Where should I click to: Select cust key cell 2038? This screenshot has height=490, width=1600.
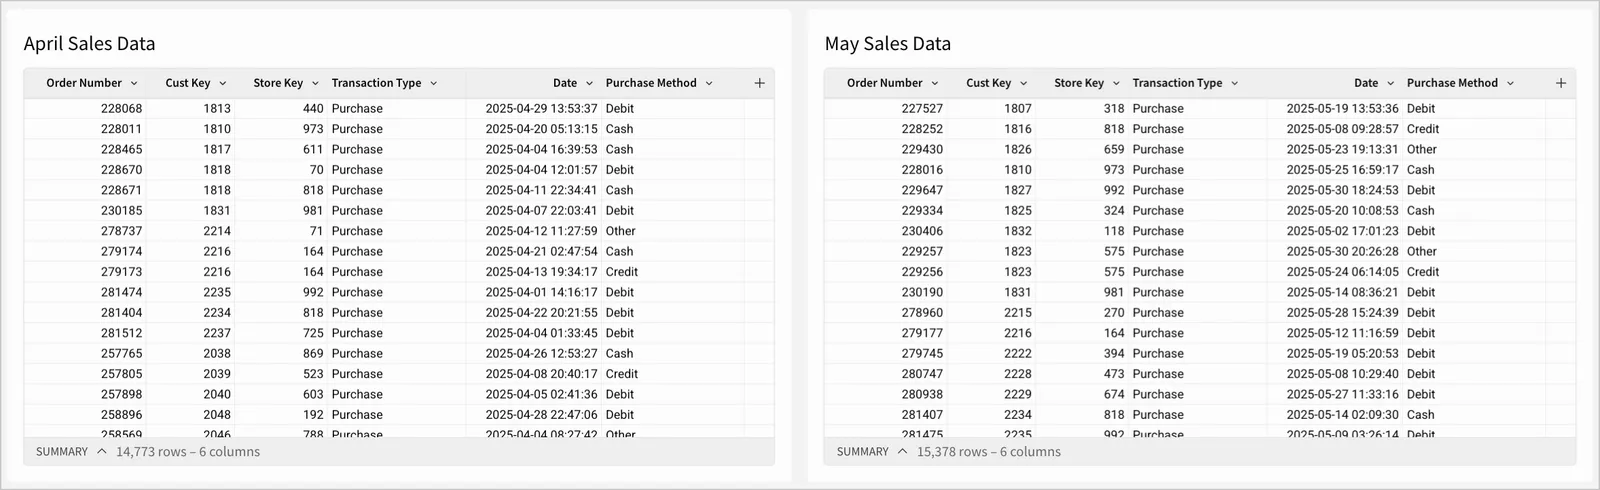(x=217, y=354)
